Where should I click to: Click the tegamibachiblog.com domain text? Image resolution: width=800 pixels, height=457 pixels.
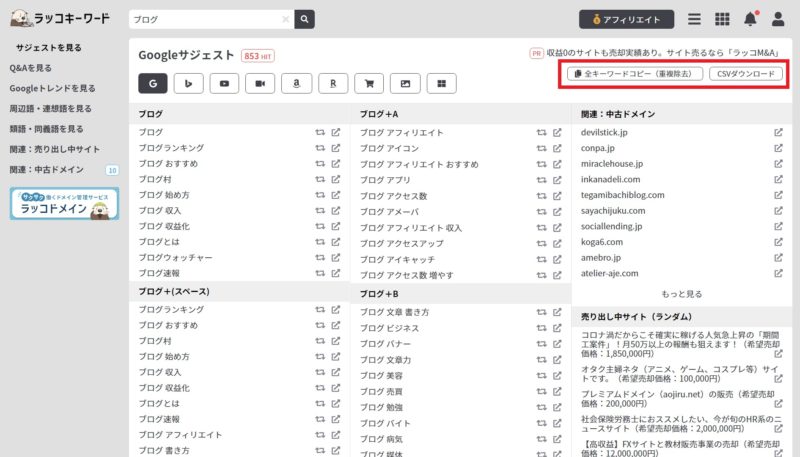pos(622,195)
